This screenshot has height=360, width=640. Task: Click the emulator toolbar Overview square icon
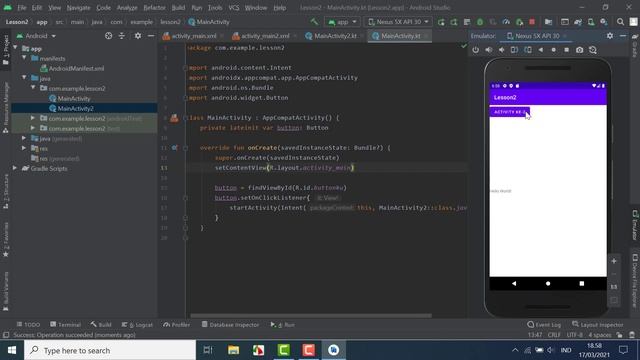[x=567, y=50]
